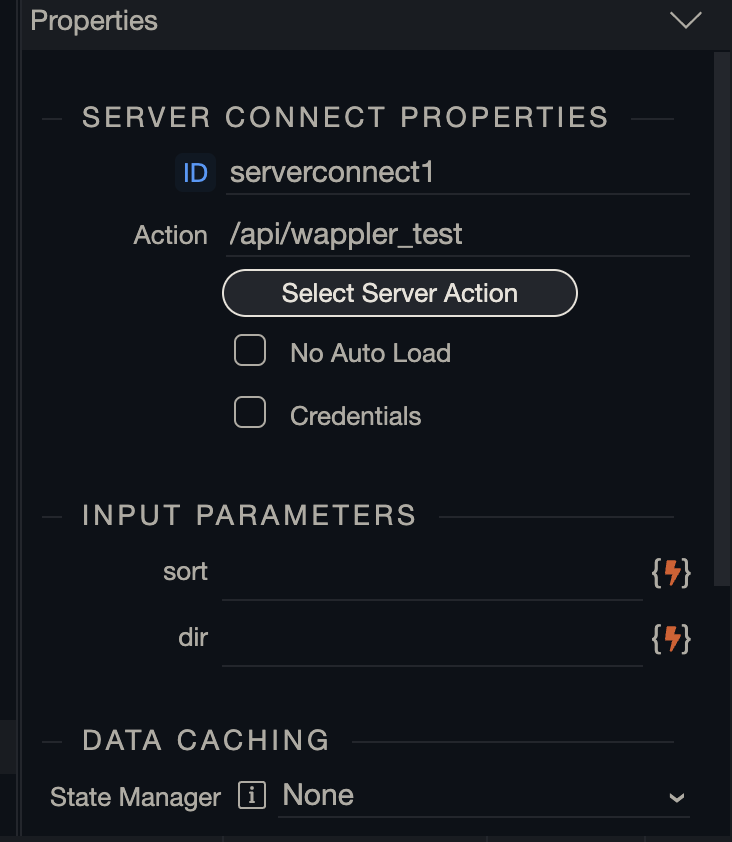This screenshot has height=842, width=732.
Task: Click the Server Connect Properties section header
Action: [345, 117]
